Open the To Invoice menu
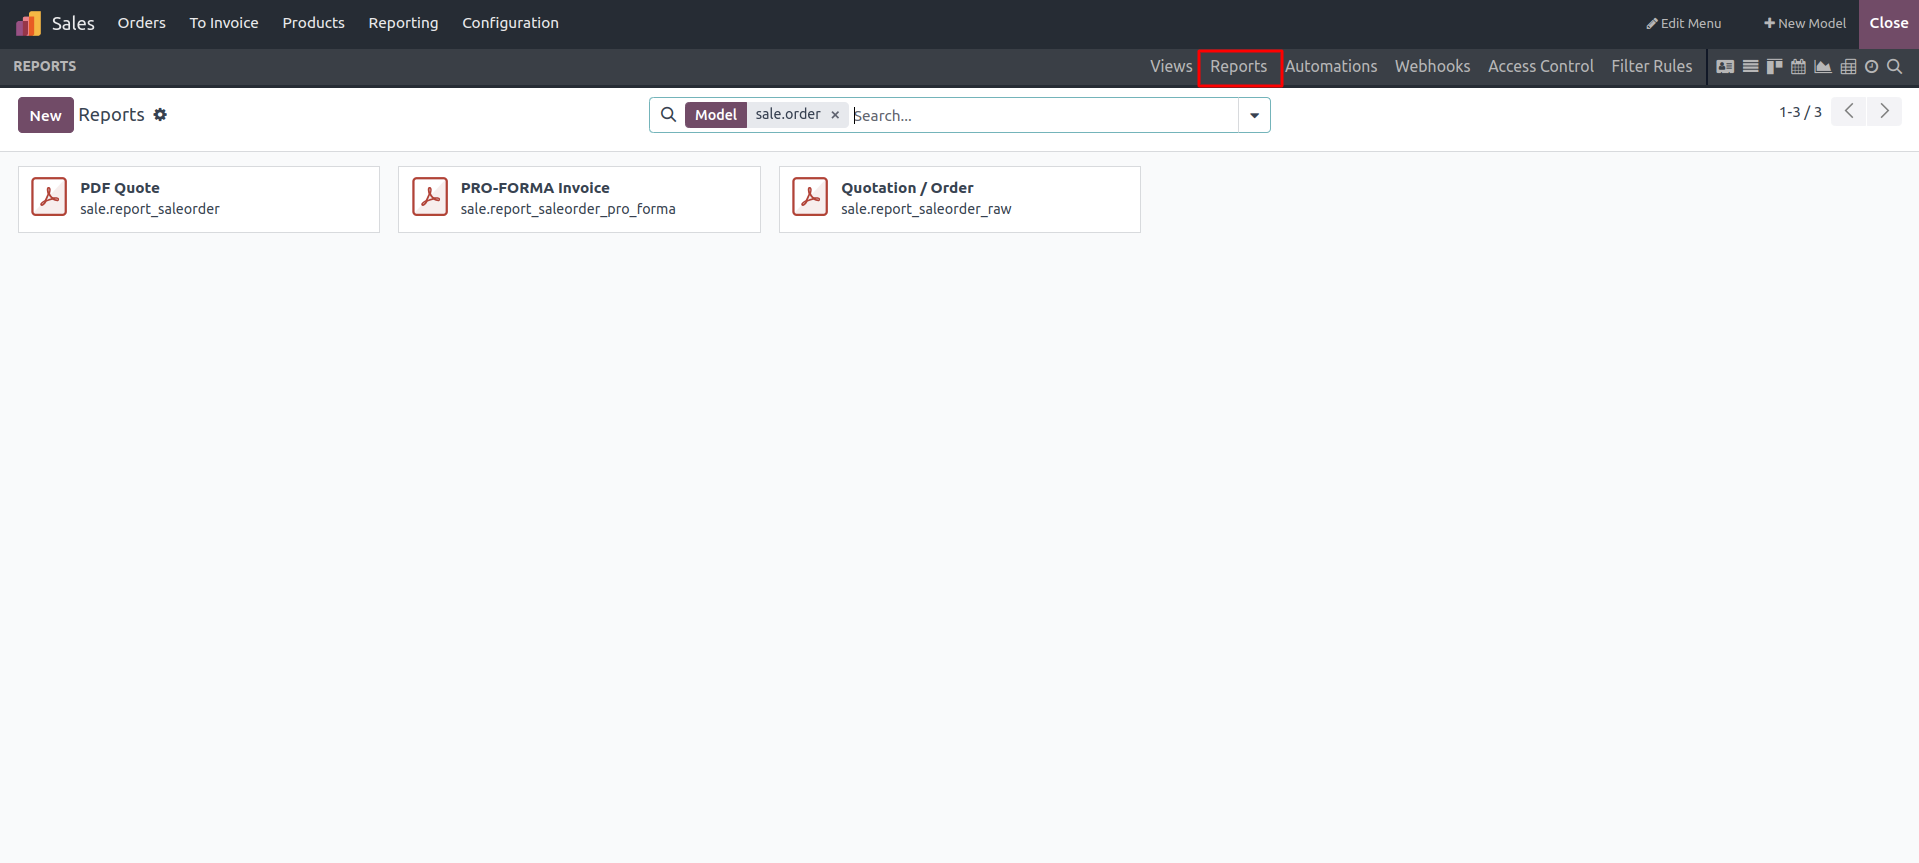 click(224, 23)
